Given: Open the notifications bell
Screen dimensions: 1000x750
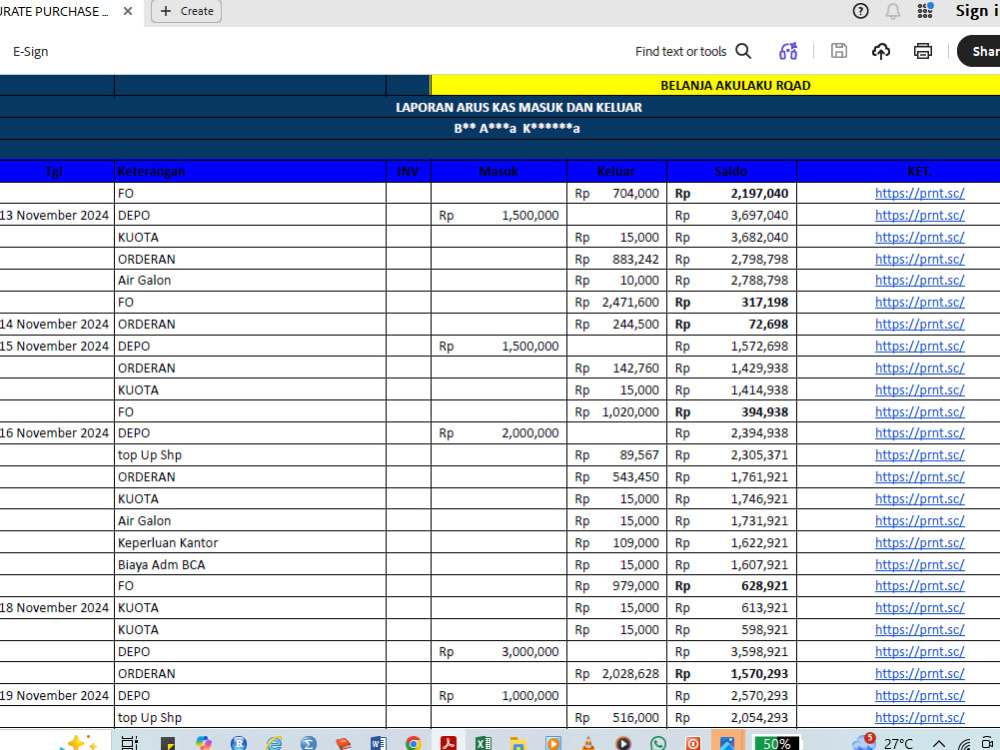Looking at the screenshot, I should tap(893, 11).
